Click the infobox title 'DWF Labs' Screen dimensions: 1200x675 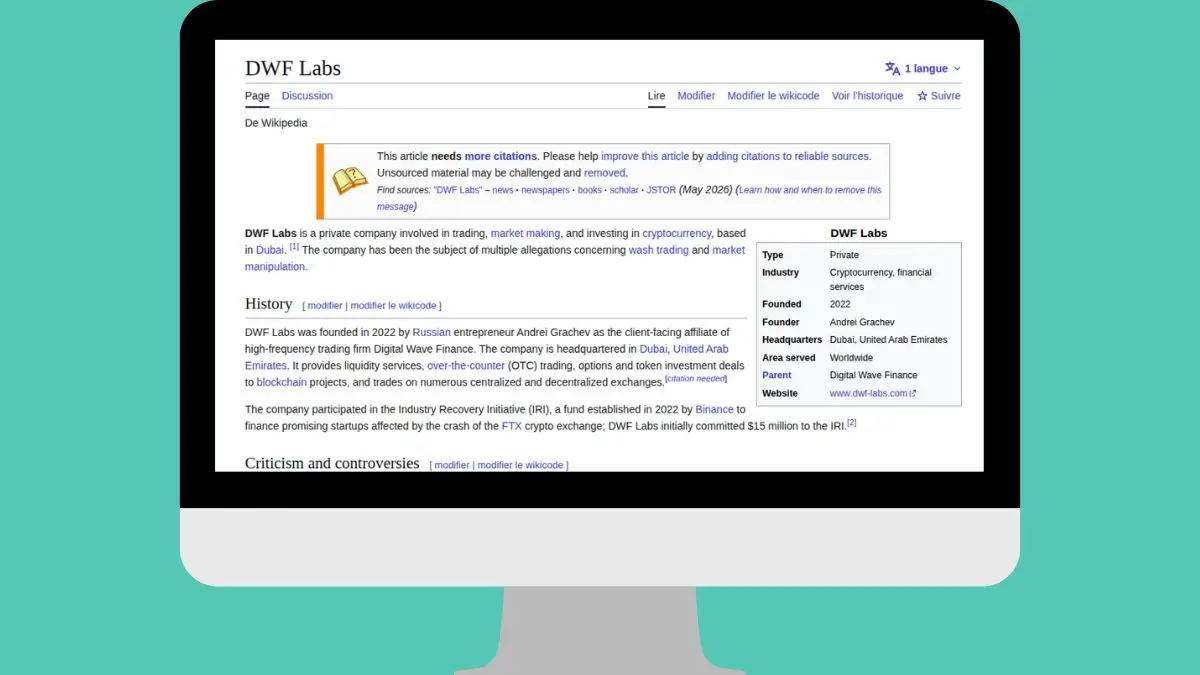tap(859, 233)
